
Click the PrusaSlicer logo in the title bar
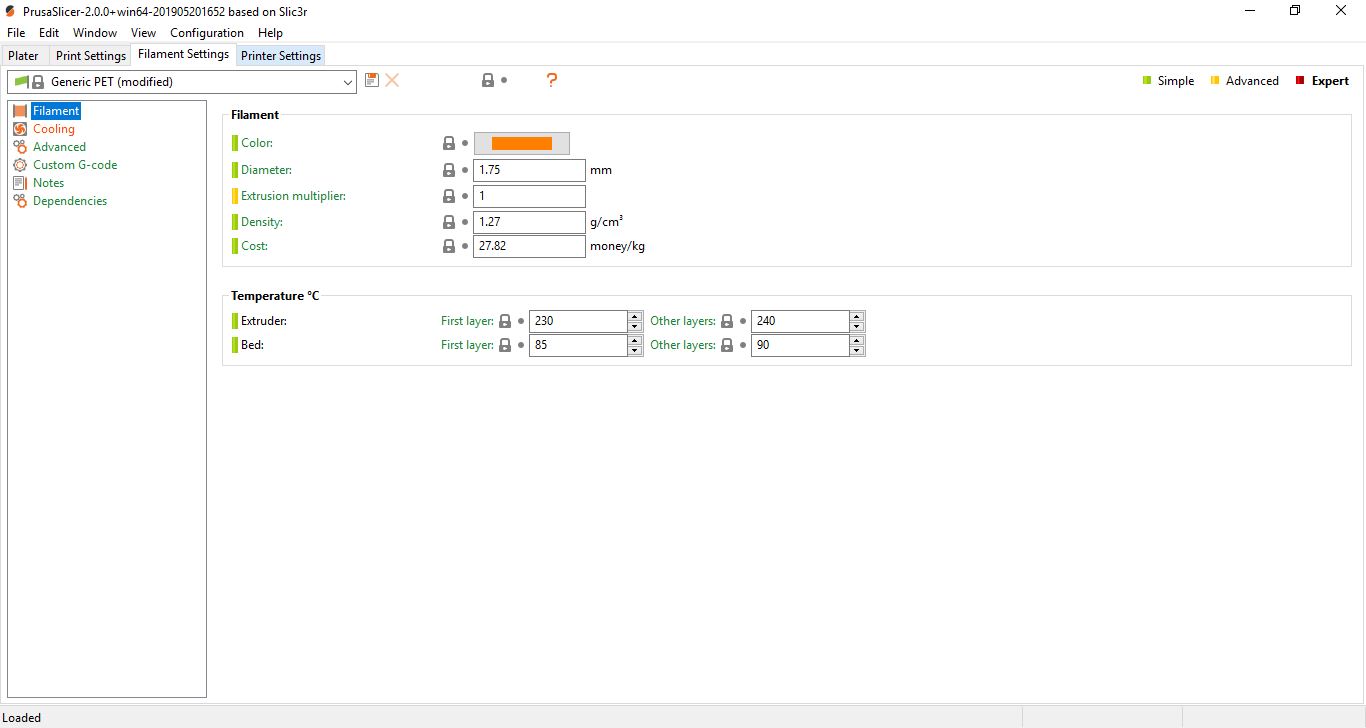click(x=10, y=10)
